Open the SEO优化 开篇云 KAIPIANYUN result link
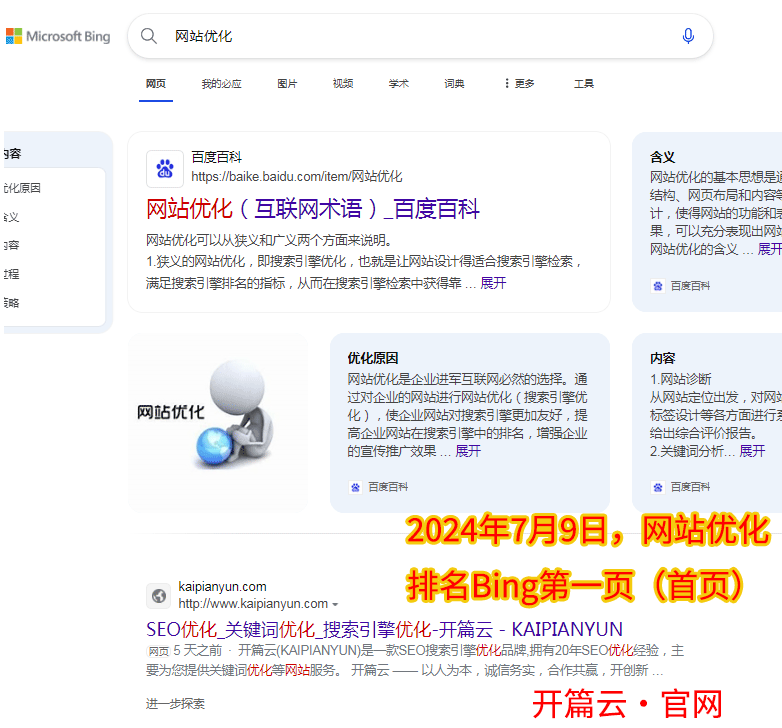Image resolution: width=782 pixels, height=728 pixels. tap(384, 629)
